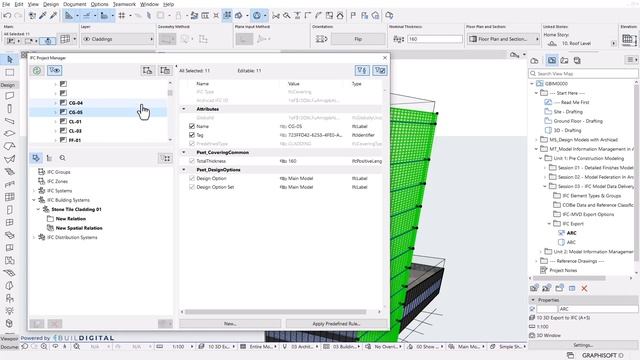Toggle the Design Option Set checkbox

coord(192,187)
